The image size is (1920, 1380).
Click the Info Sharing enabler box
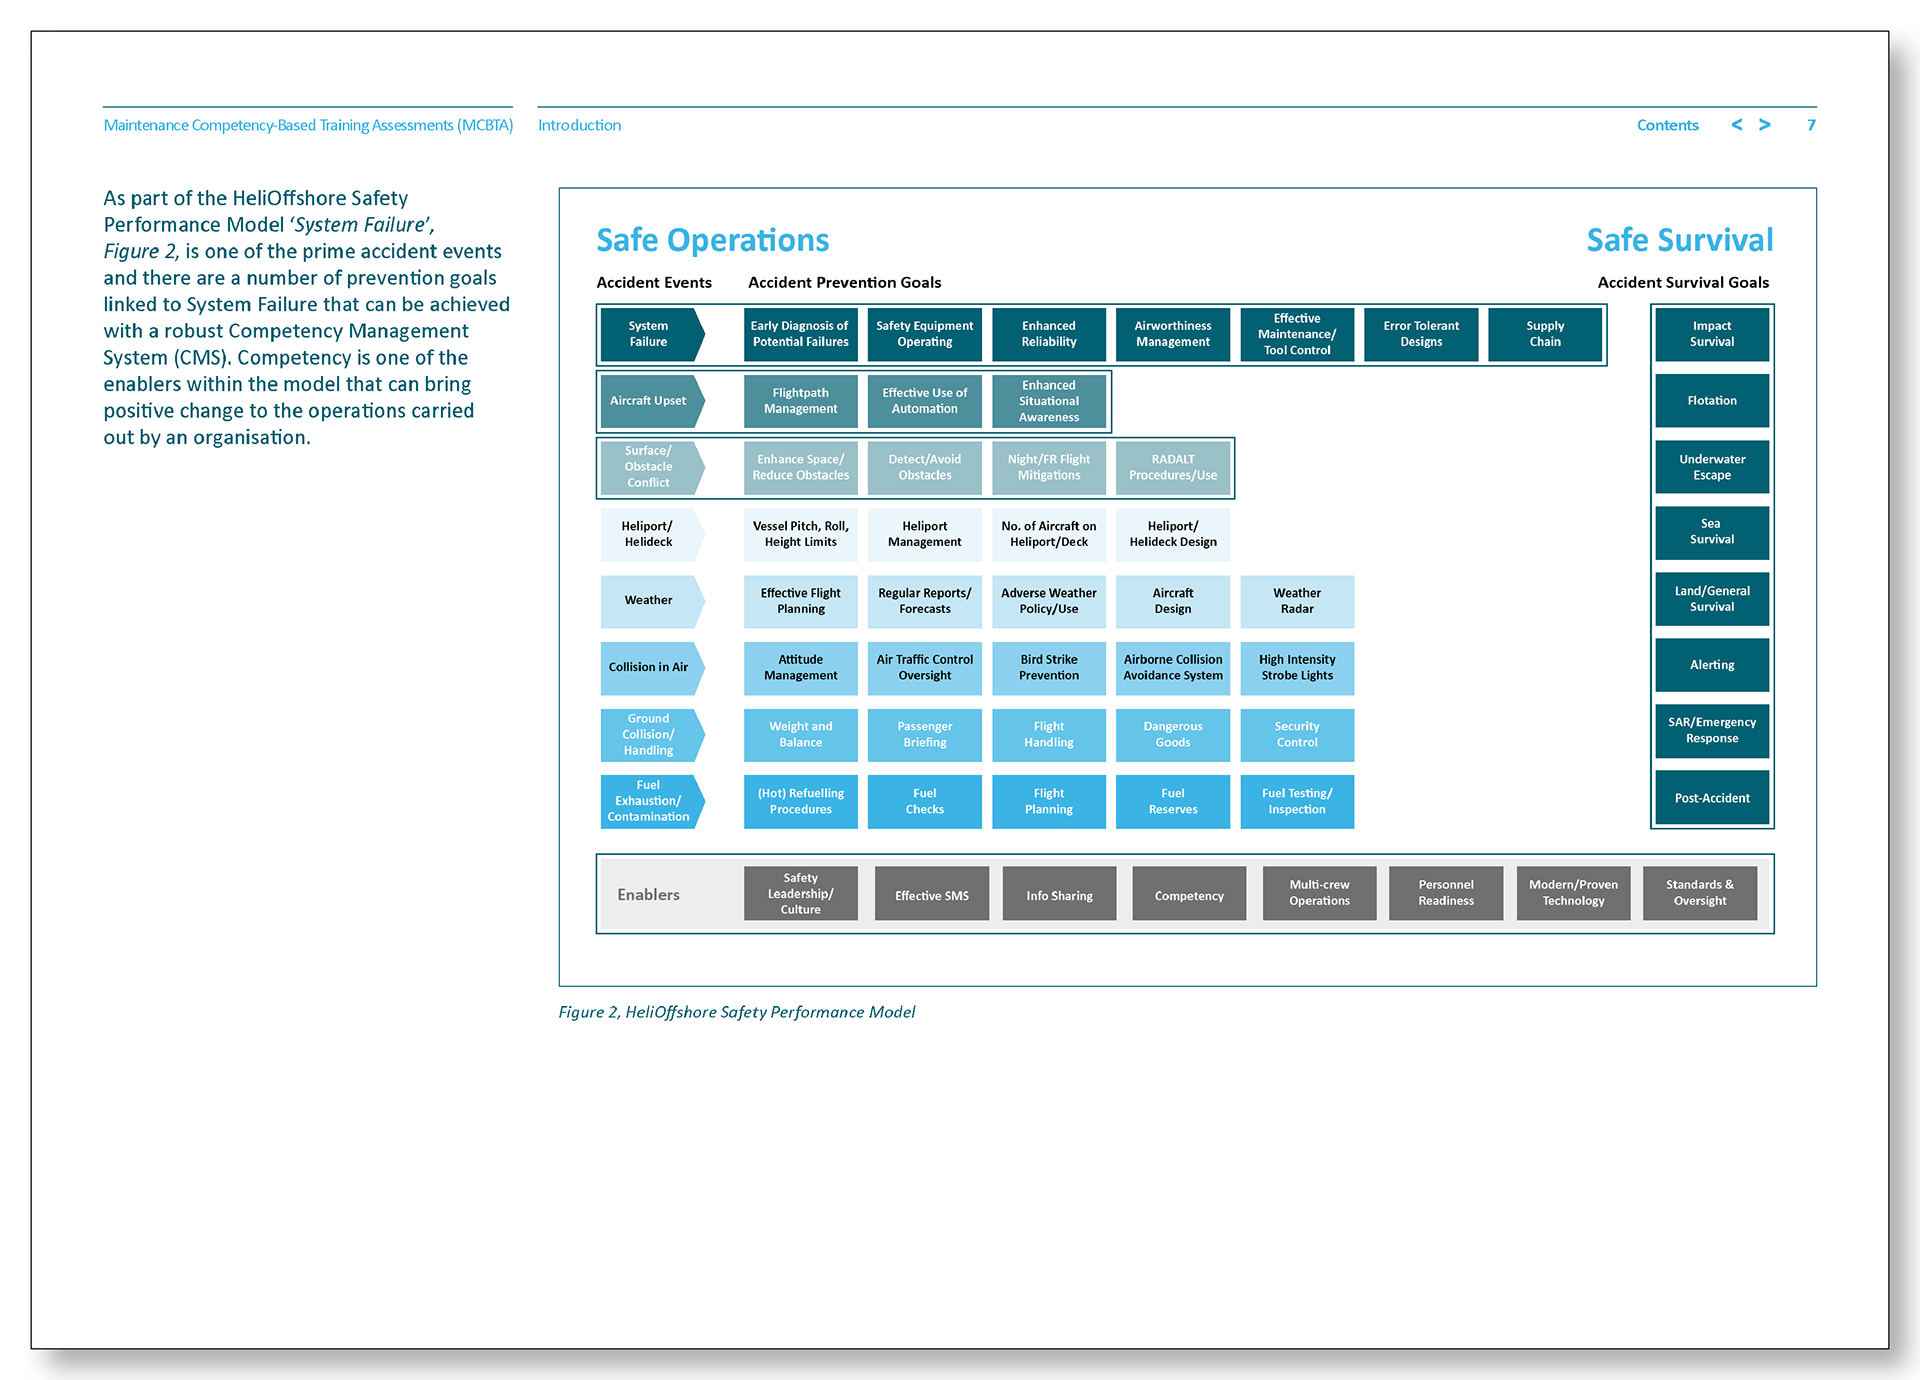point(1059,895)
